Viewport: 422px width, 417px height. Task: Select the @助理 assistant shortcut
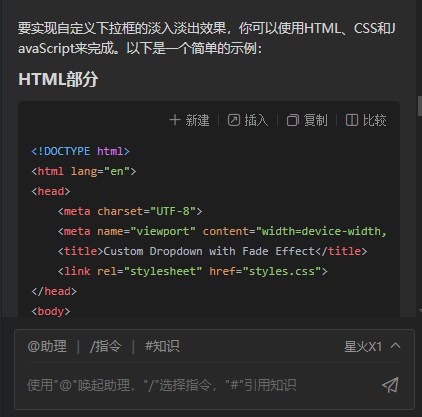coord(47,346)
